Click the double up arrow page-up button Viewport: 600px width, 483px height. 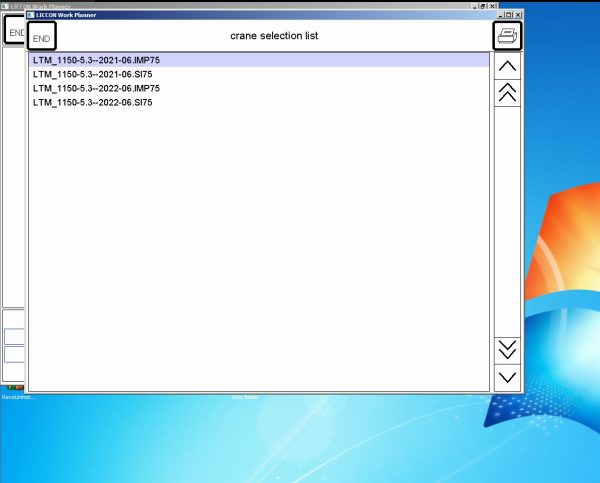(x=507, y=93)
